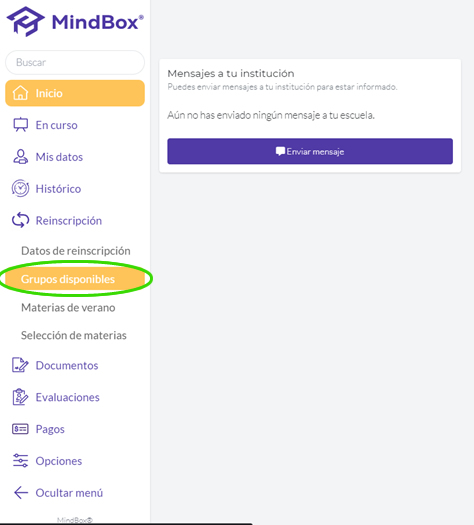Go to Materias de verano

68,307
